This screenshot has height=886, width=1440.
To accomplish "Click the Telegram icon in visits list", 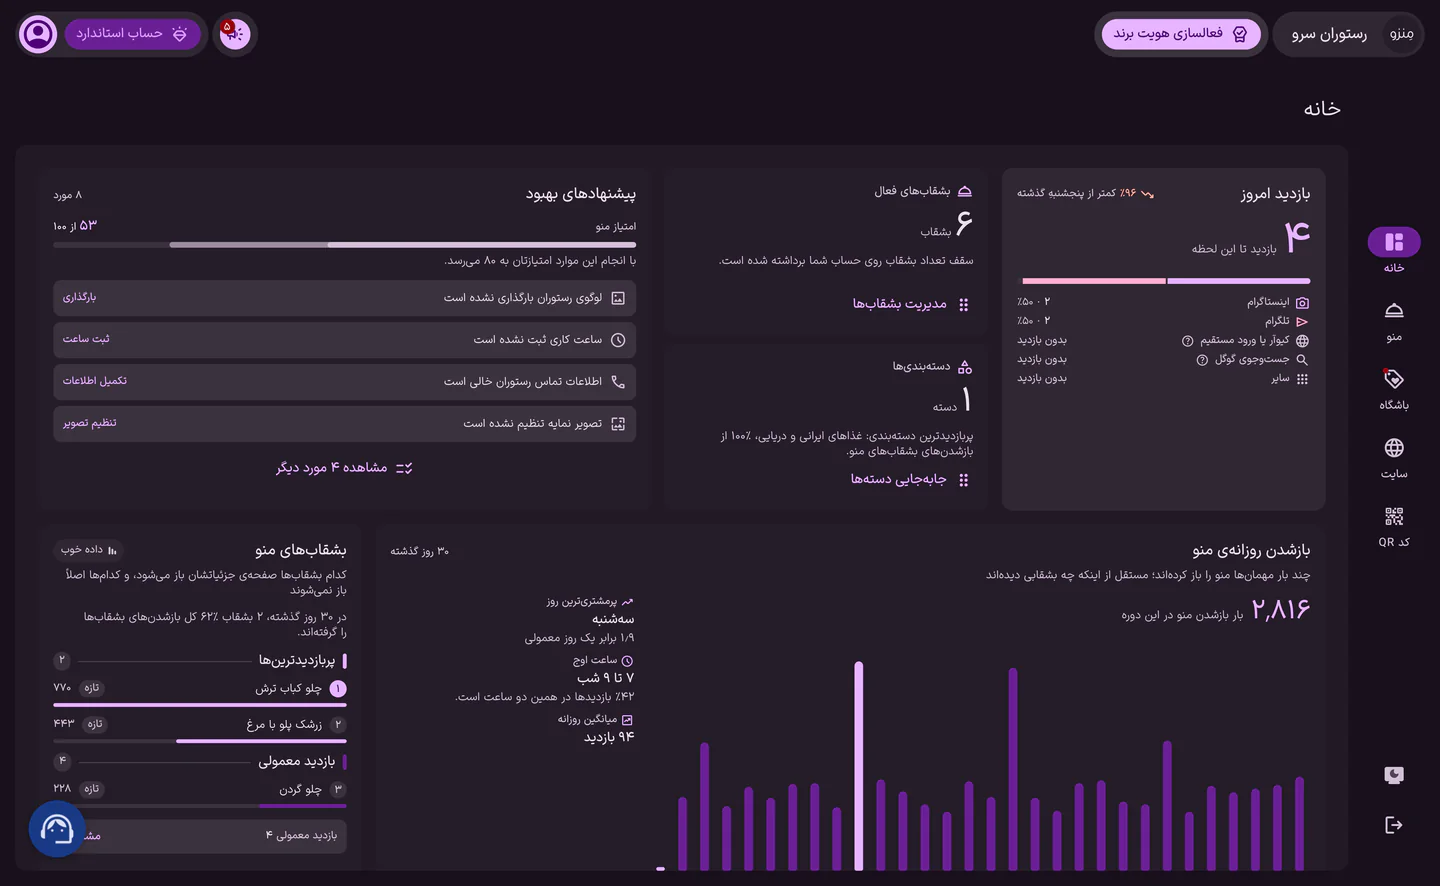I will click(1302, 322).
